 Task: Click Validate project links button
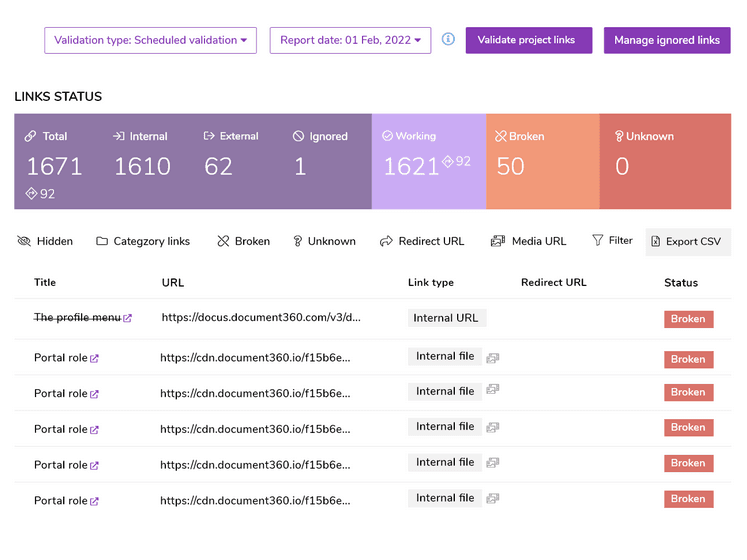point(527,41)
